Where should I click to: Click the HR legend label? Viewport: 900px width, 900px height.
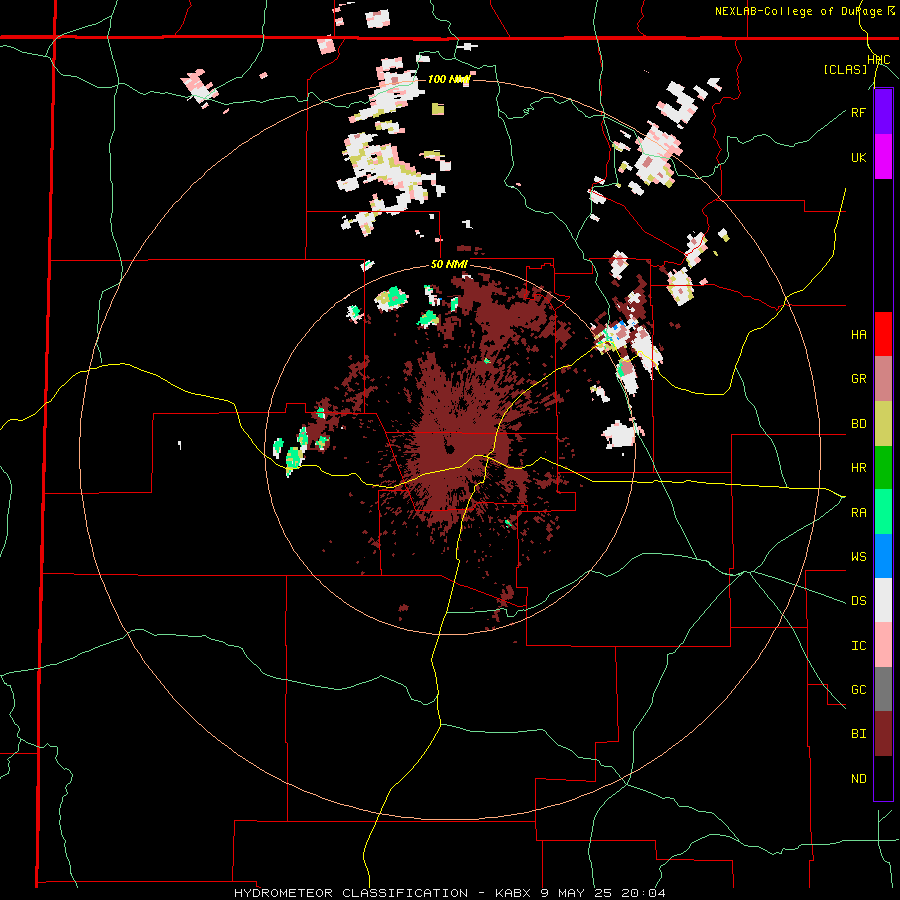[858, 468]
